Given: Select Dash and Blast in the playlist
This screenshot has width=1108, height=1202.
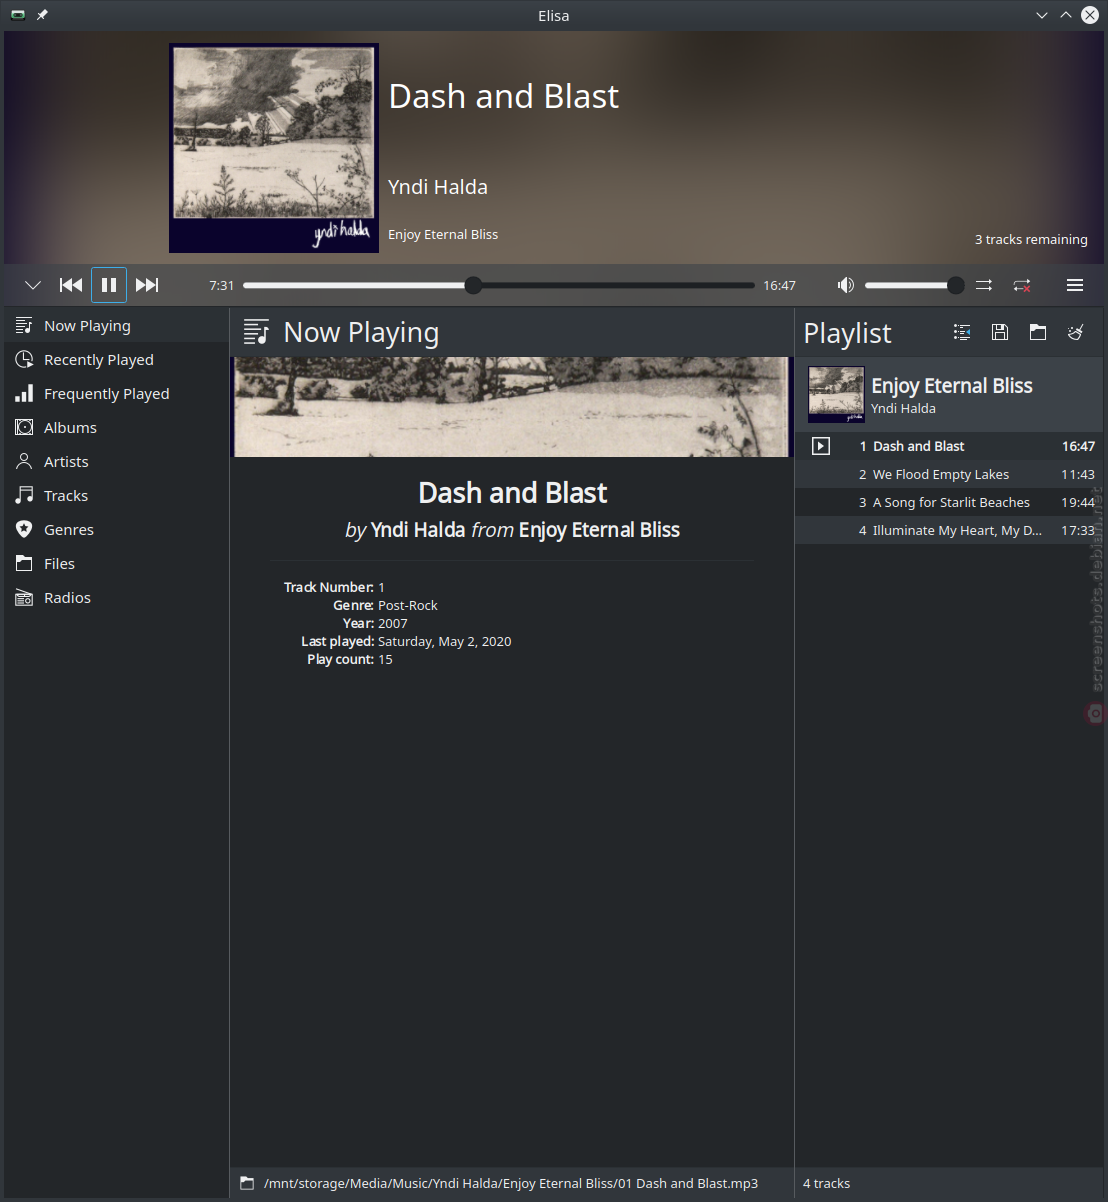Looking at the screenshot, I should 949,447.
